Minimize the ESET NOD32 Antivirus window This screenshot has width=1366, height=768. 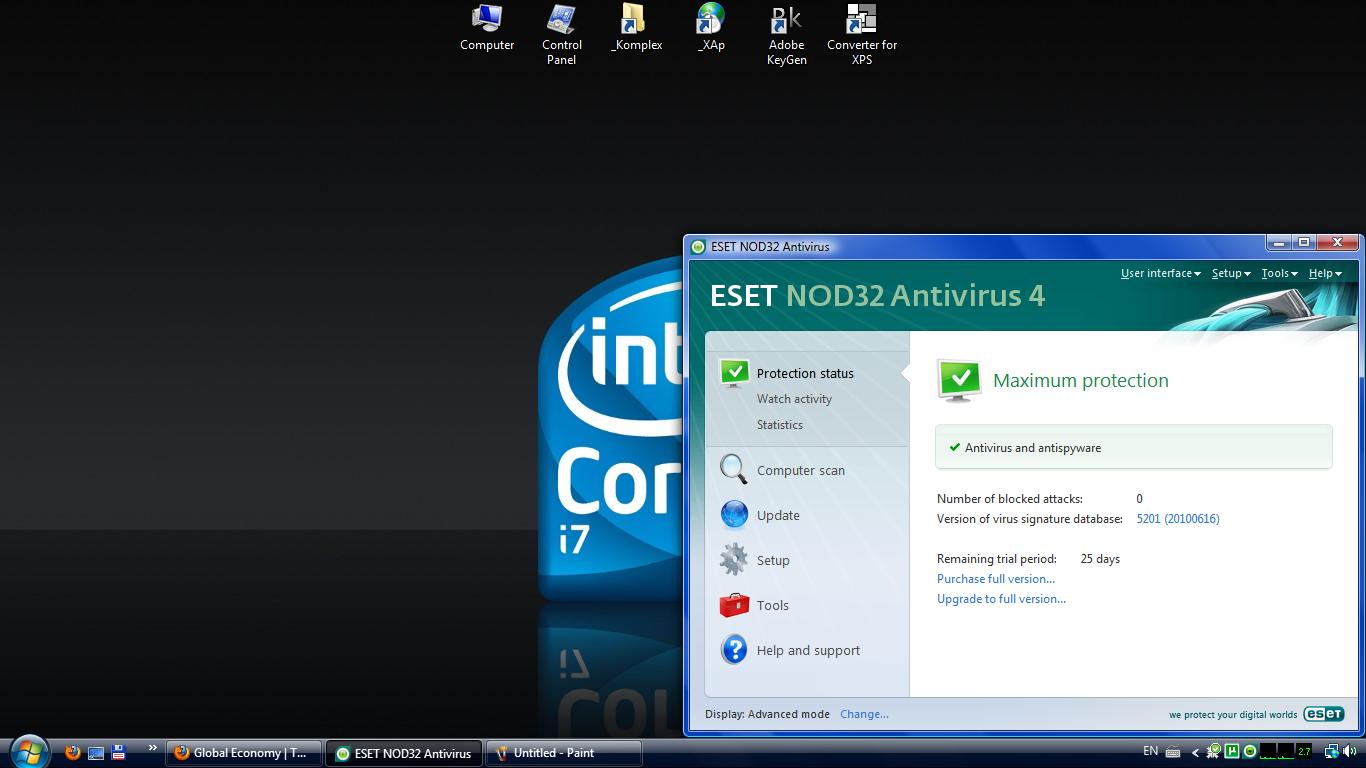tap(1278, 243)
